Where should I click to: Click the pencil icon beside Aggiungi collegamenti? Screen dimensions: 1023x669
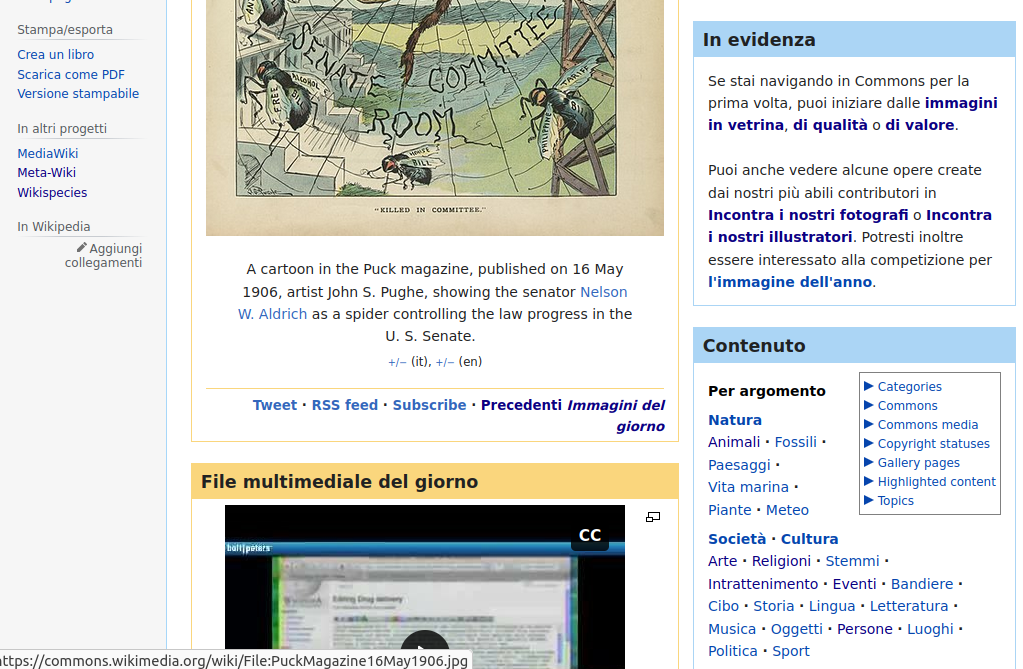coord(82,247)
